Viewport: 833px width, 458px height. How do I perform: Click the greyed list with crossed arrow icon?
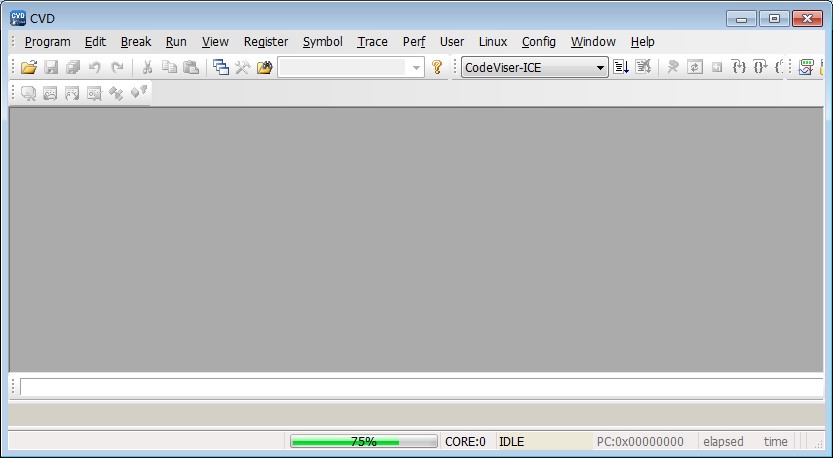click(643, 67)
